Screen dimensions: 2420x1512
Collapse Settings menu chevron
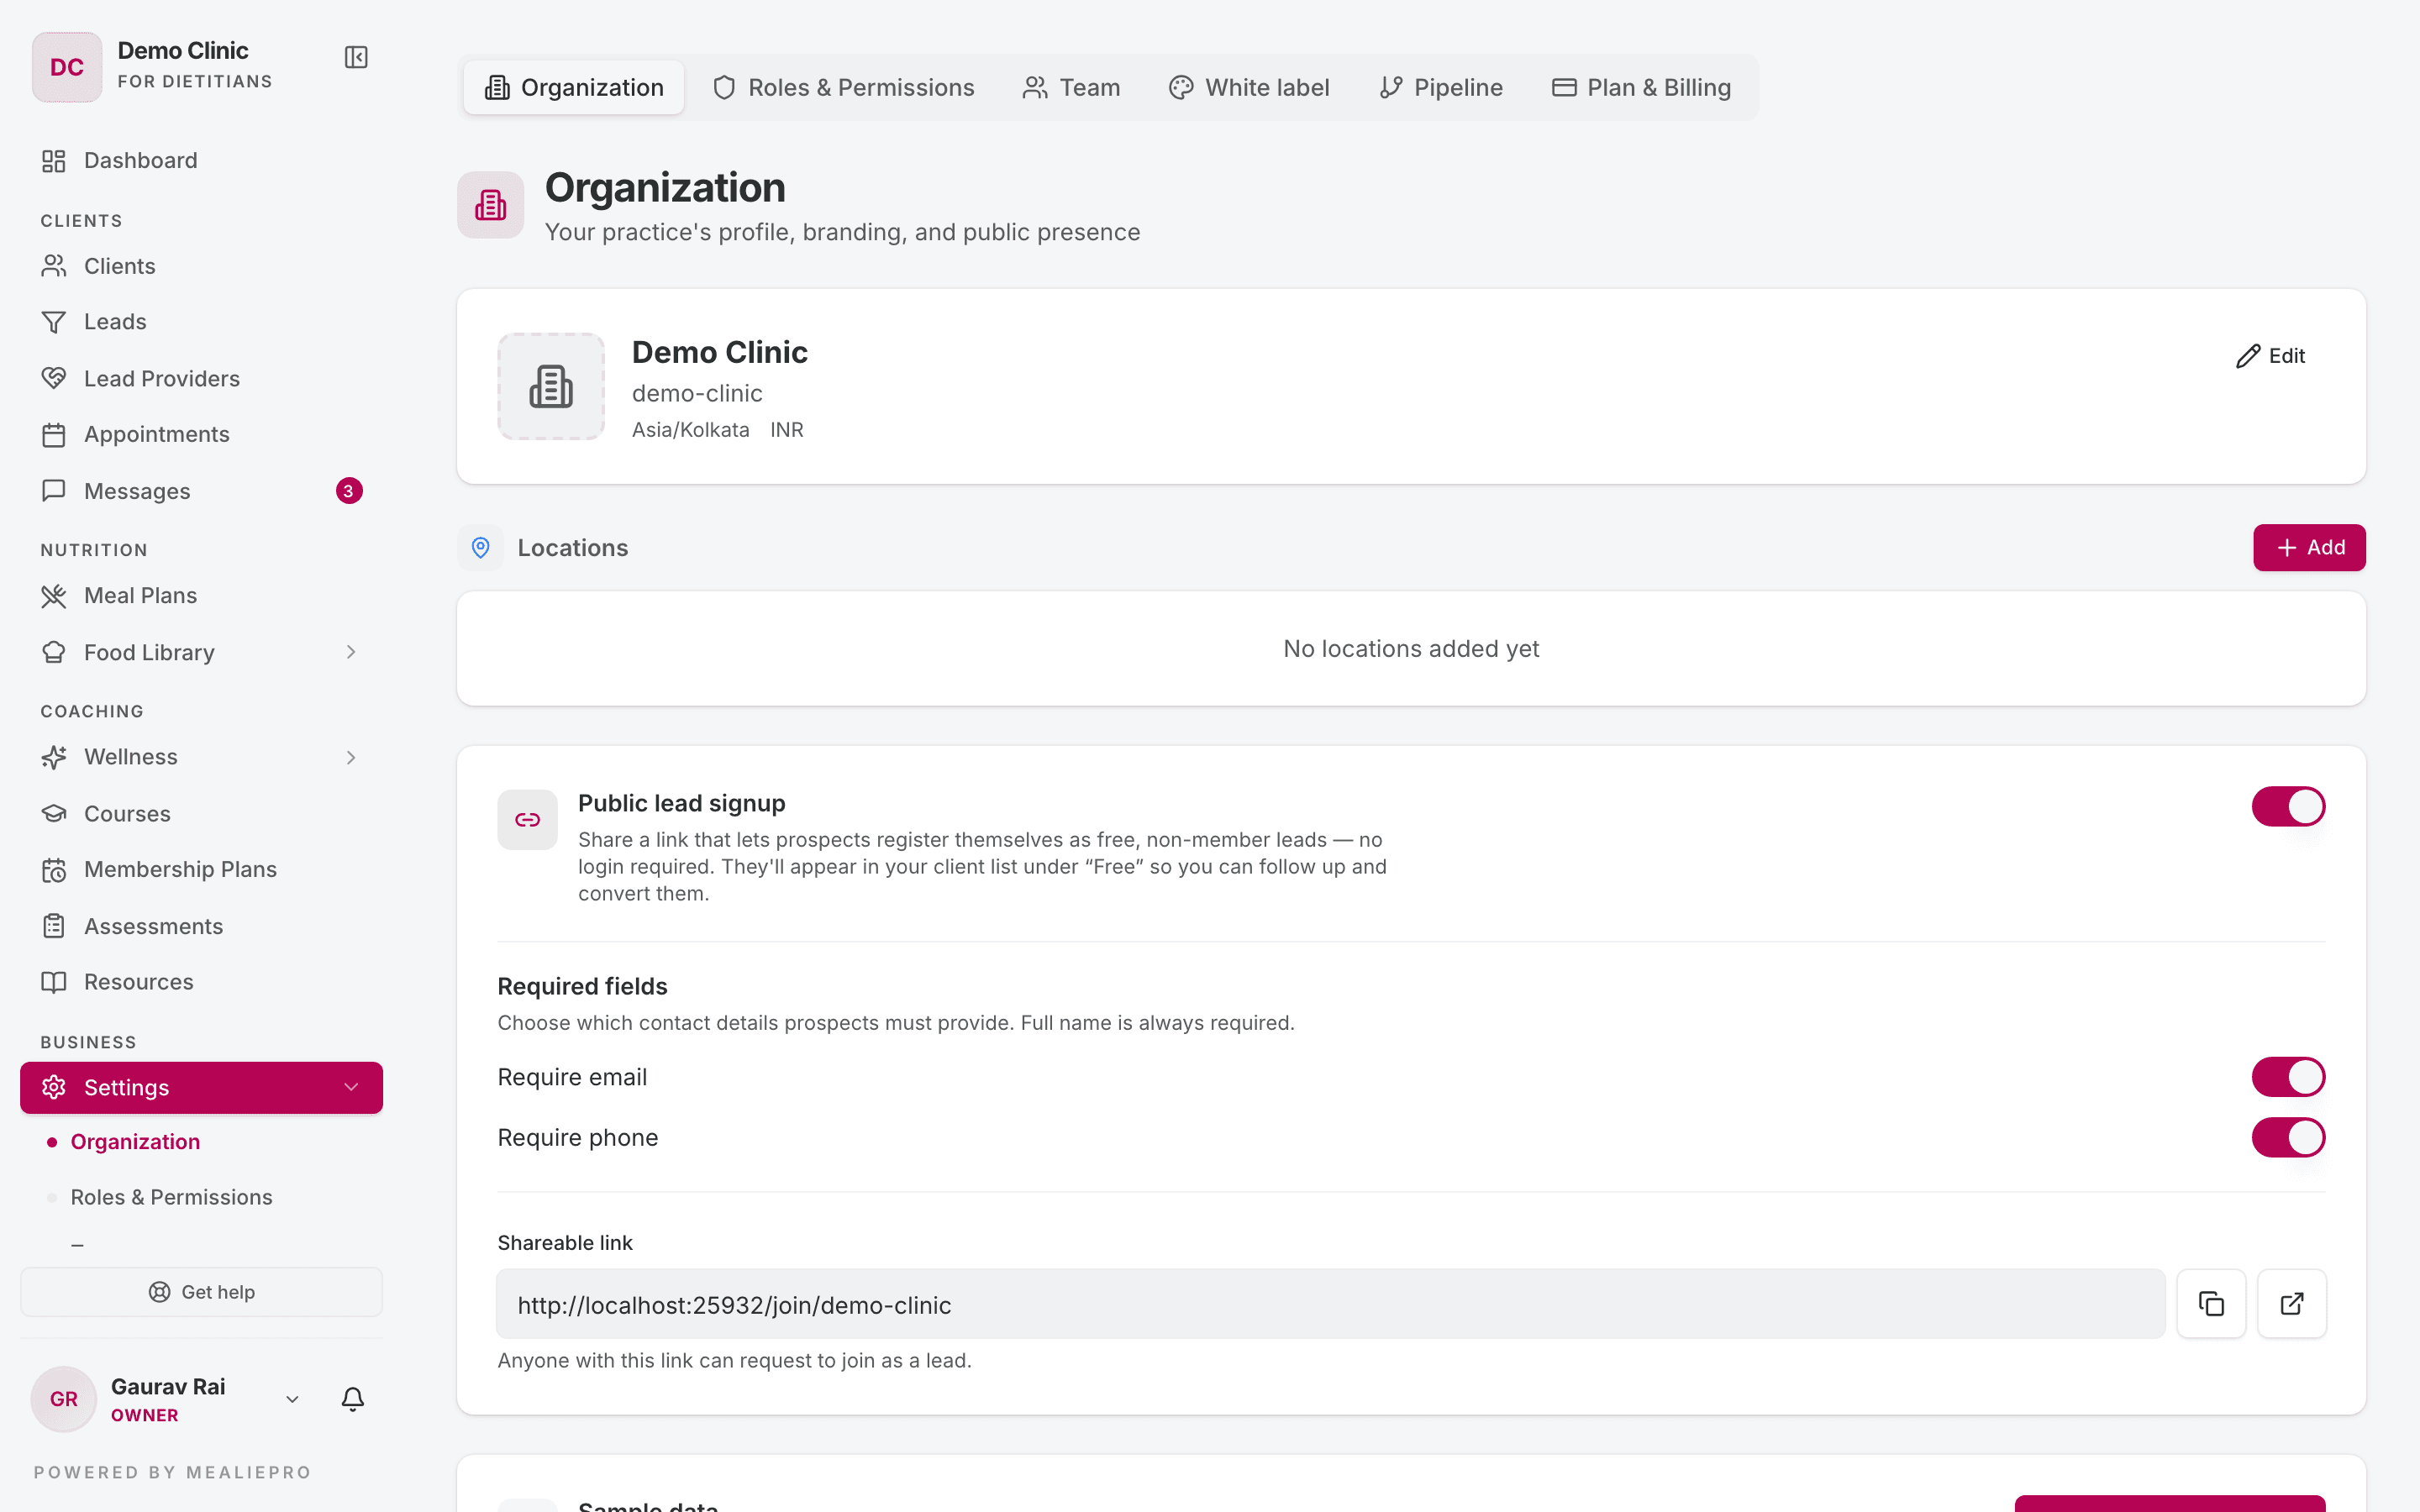click(351, 1087)
